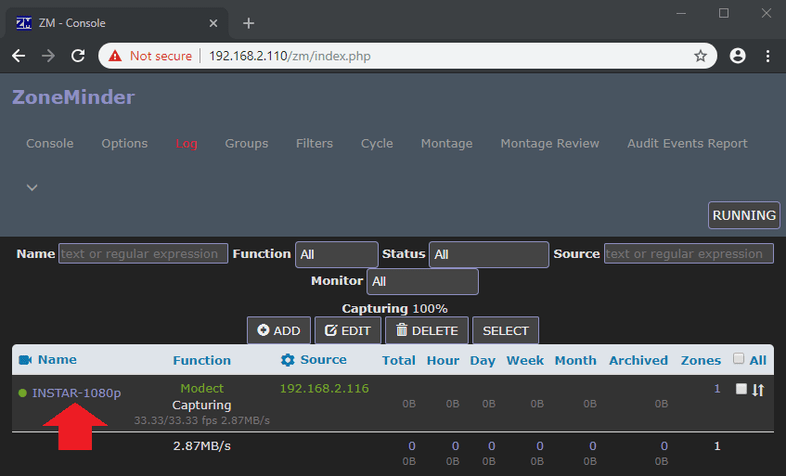Open the INSTAR-1080p monitor link
The height and width of the screenshot is (476, 786).
pyautogui.click(x=76, y=393)
